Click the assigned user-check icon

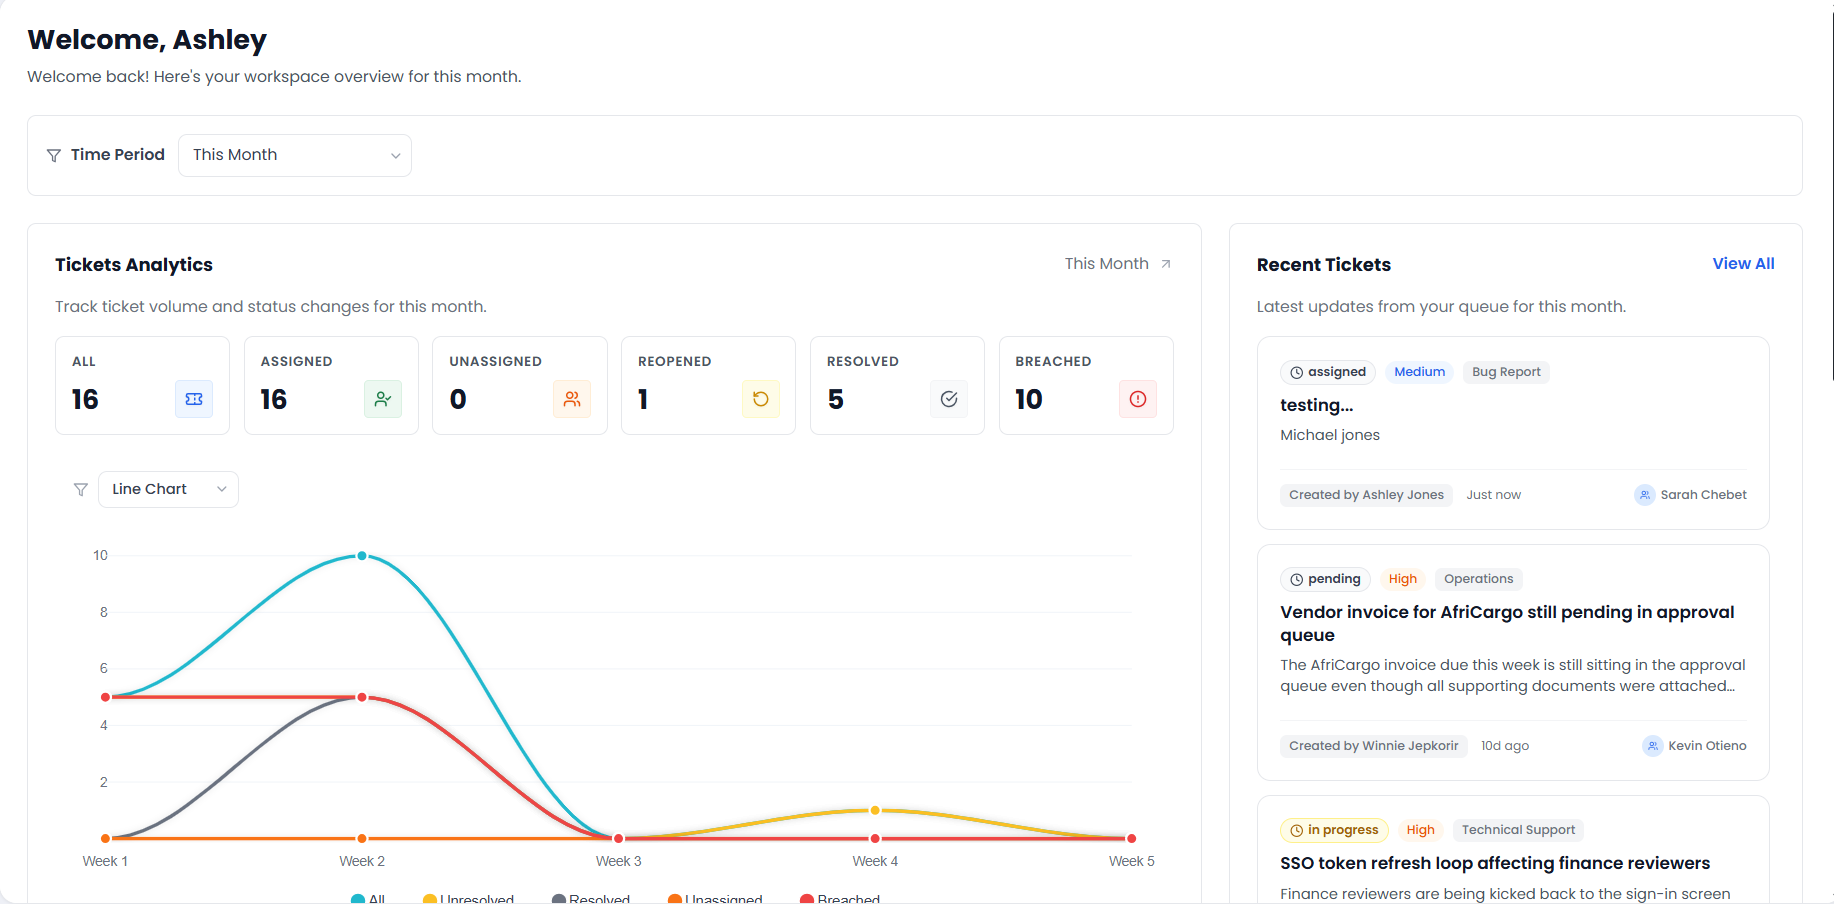[x=382, y=399]
